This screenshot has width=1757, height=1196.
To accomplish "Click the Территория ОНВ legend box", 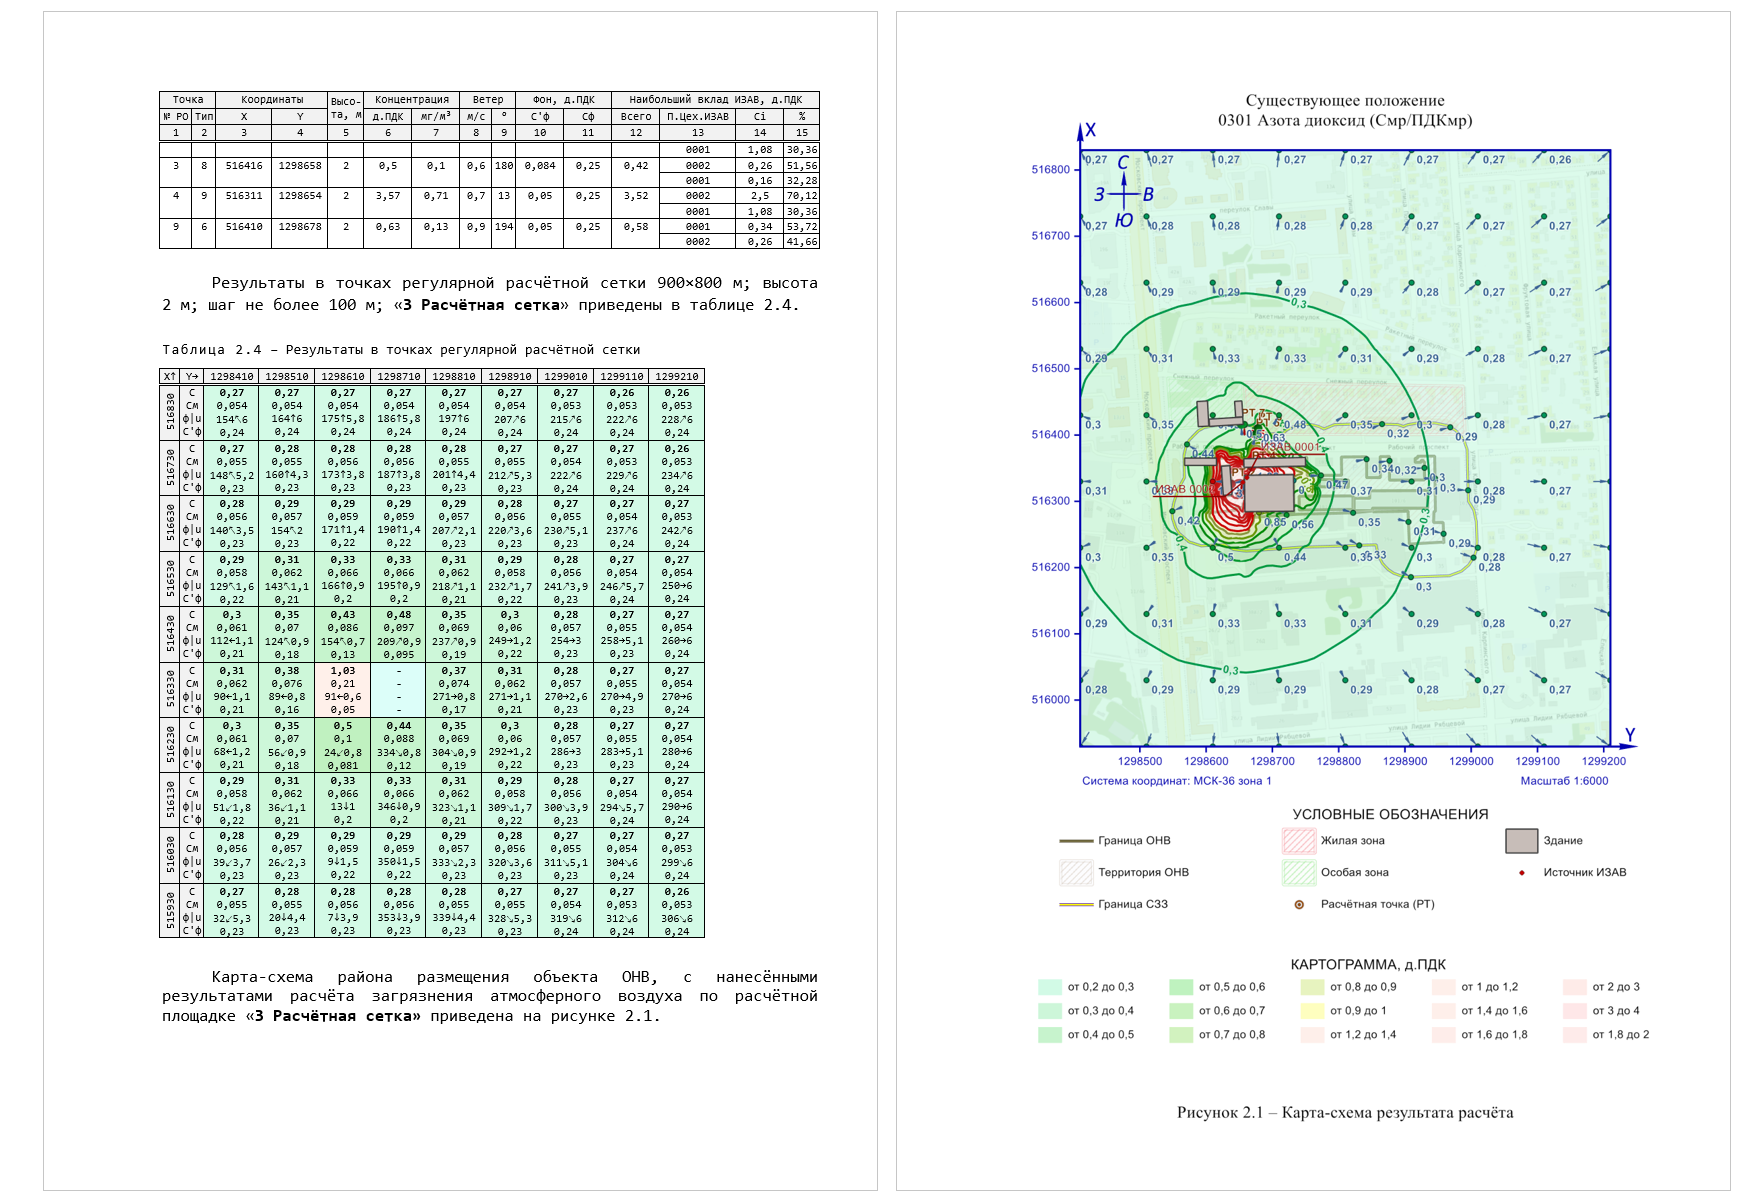I will click(1076, 873).
